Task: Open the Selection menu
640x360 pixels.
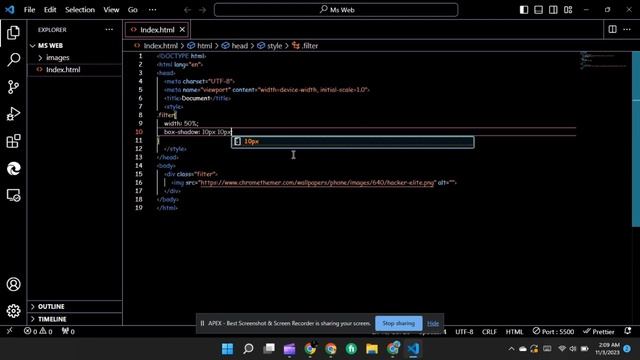Action: [80, 10]
